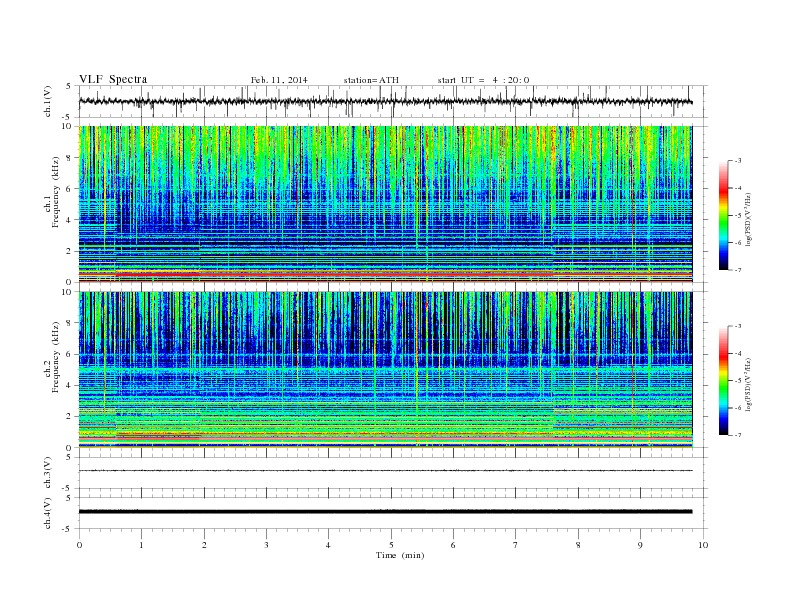Image resolution: width=792 pixels, height=612 pixels.
Task: Click the "9" tick on the time axis
Action: (640, 545)
